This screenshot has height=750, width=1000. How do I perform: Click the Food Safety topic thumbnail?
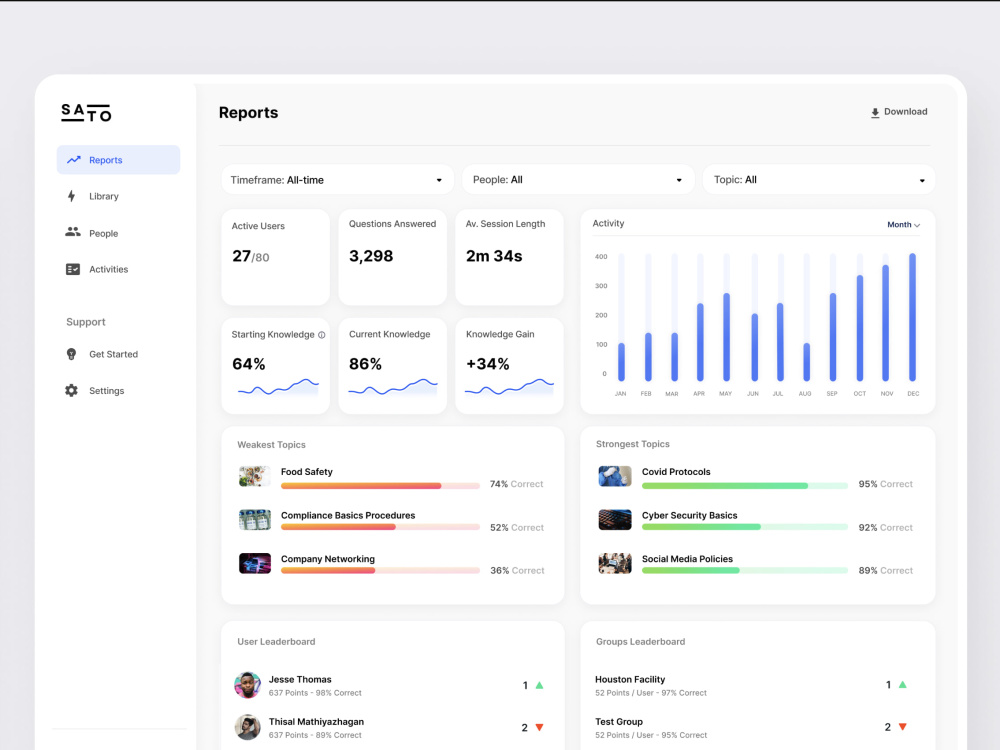point(254,476)
